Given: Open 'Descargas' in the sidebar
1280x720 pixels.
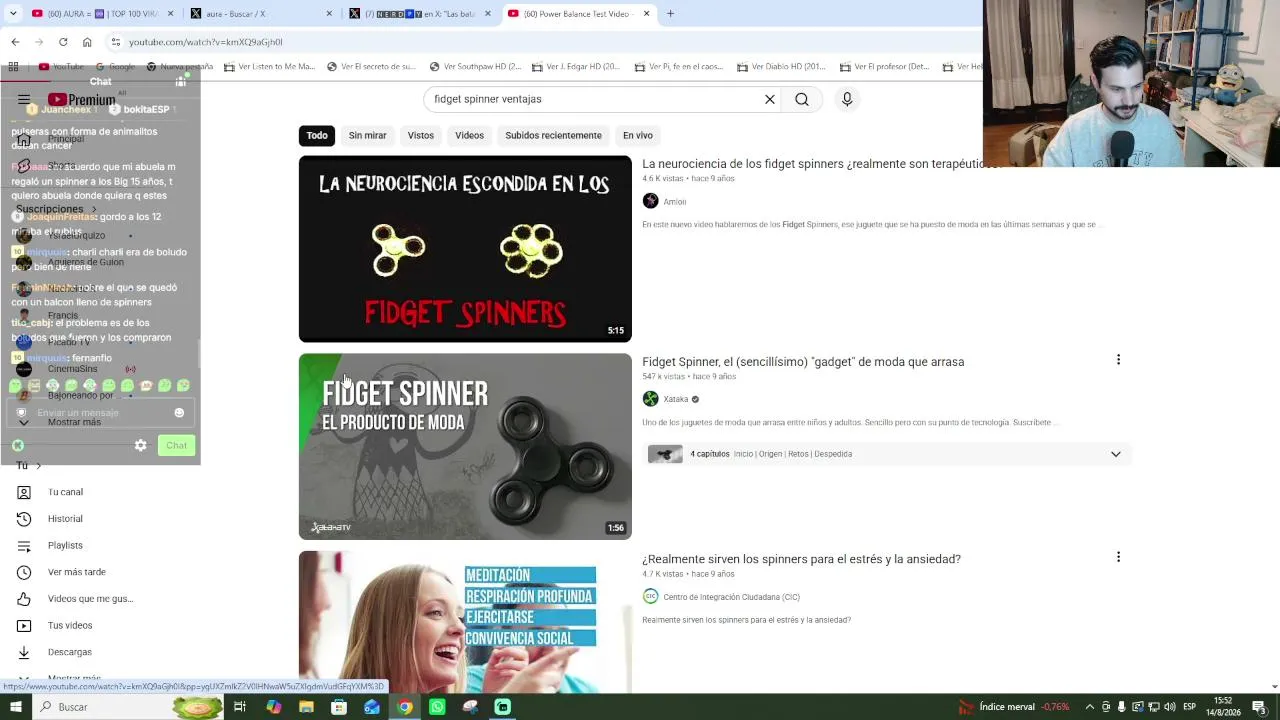Looking at the screenshot, I should click(x=70, y=652).
